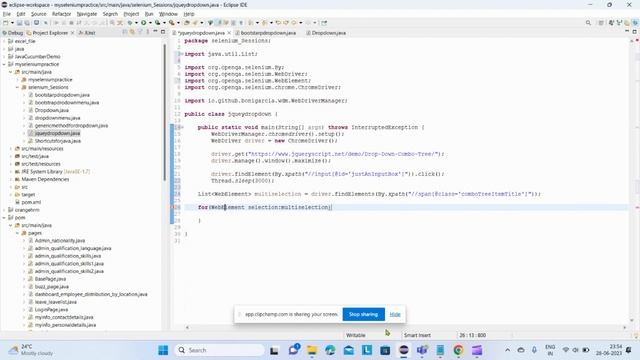Open the Window menu
Image resolution: width=640 pixels, height=360 pixels.
coord(168,14)
